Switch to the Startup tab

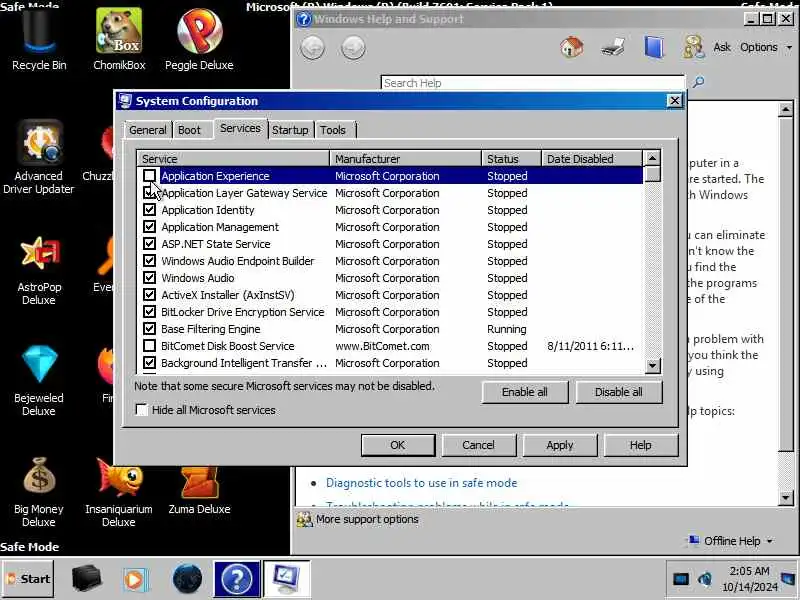click(290, 130)
